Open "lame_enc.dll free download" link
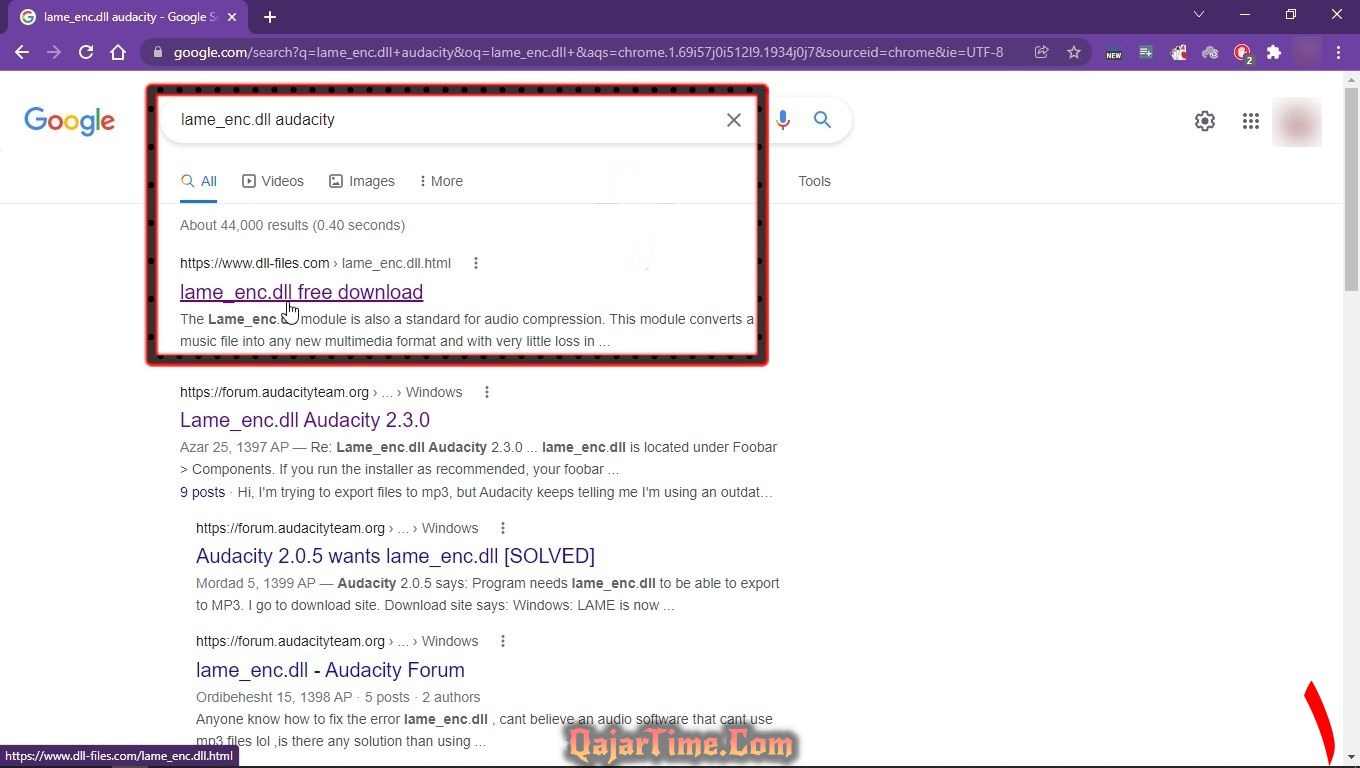Screen dimensions: 1360x768 click(301, 292)
